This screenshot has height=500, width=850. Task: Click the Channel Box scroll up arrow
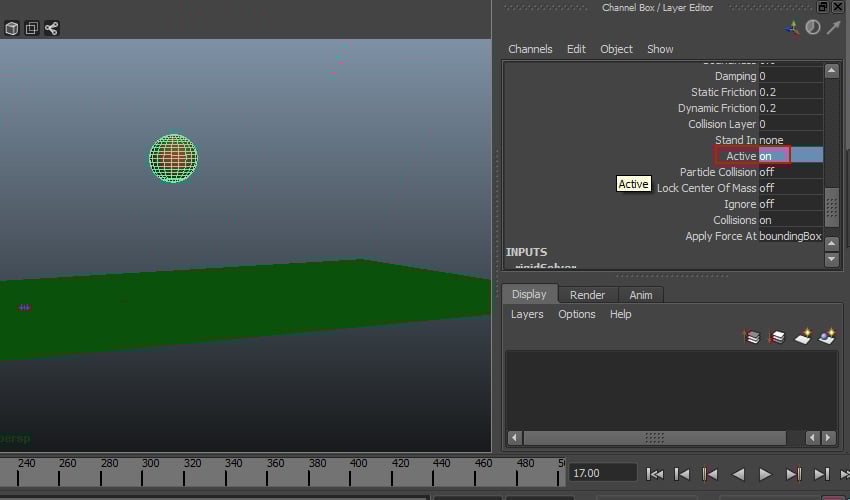click(832, 70)
